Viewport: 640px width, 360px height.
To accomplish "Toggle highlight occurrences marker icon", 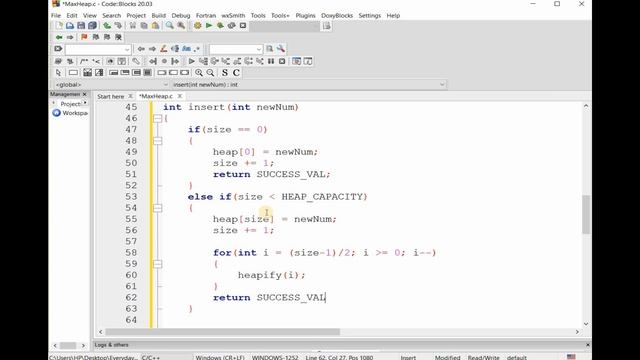I will coord(164,49).
